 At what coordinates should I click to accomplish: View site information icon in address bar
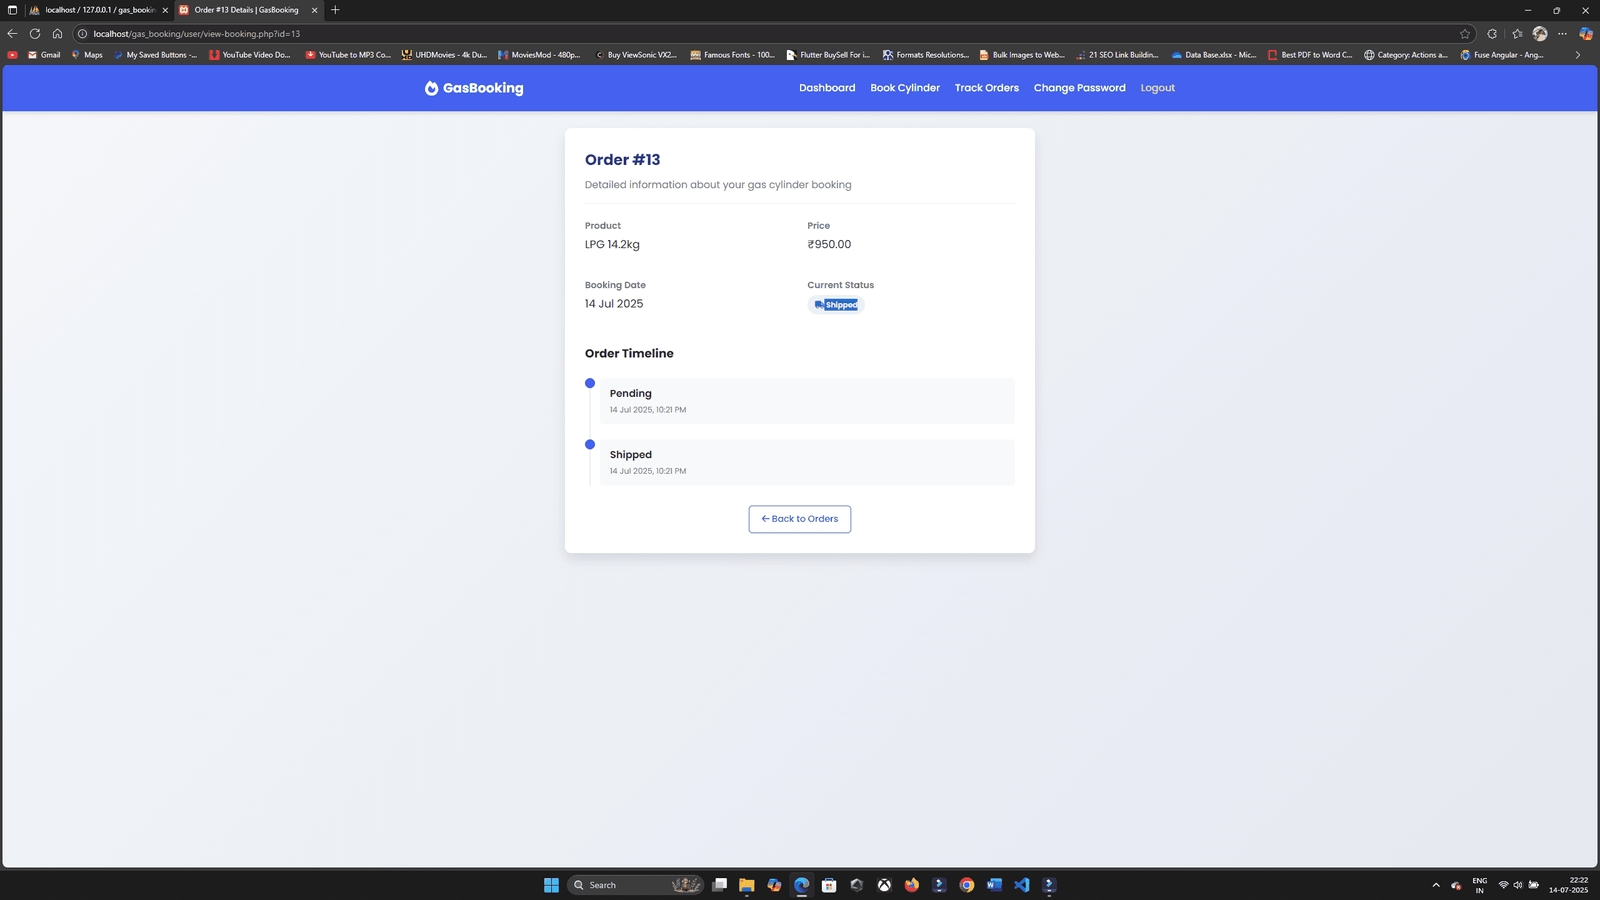point(83,34)
